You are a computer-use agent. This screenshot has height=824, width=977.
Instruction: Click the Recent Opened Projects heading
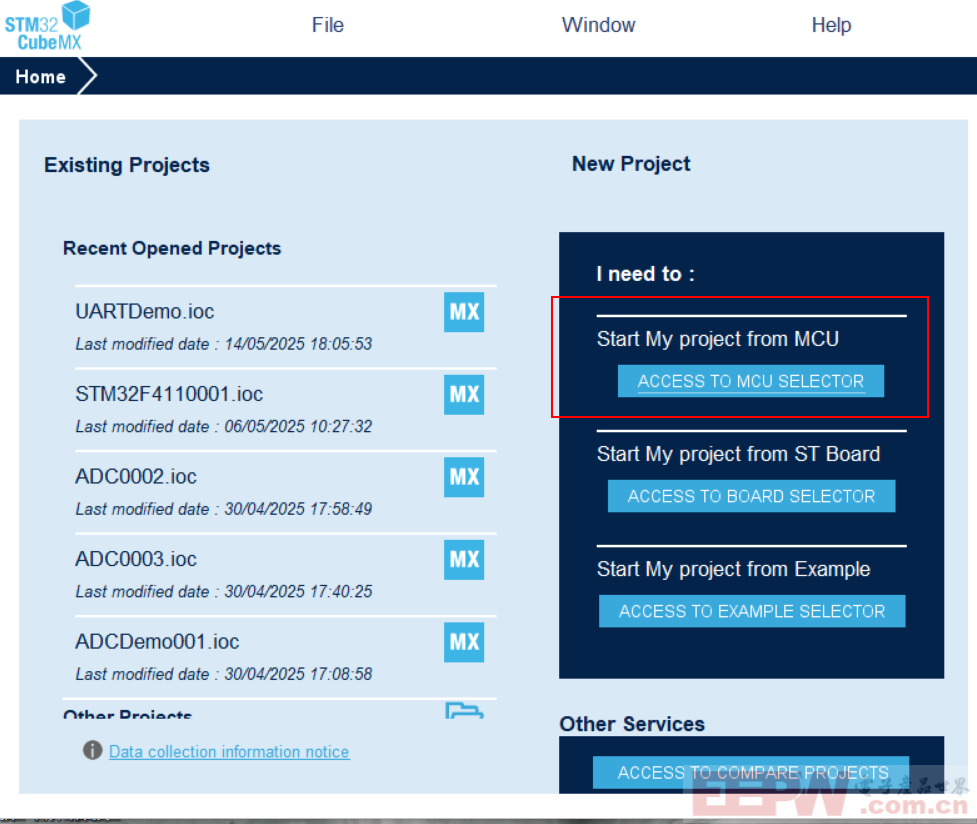point(172,248)
